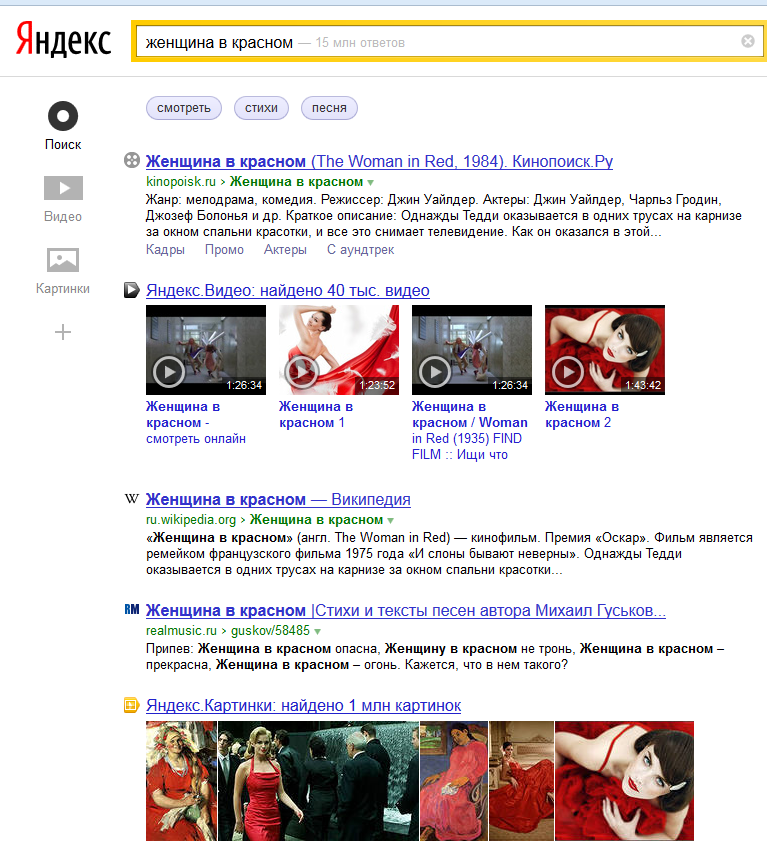Expand the kinopoisk.ru green dropdown arrow
The width and height of the screenshot is (767, 855).
(371, 183)
